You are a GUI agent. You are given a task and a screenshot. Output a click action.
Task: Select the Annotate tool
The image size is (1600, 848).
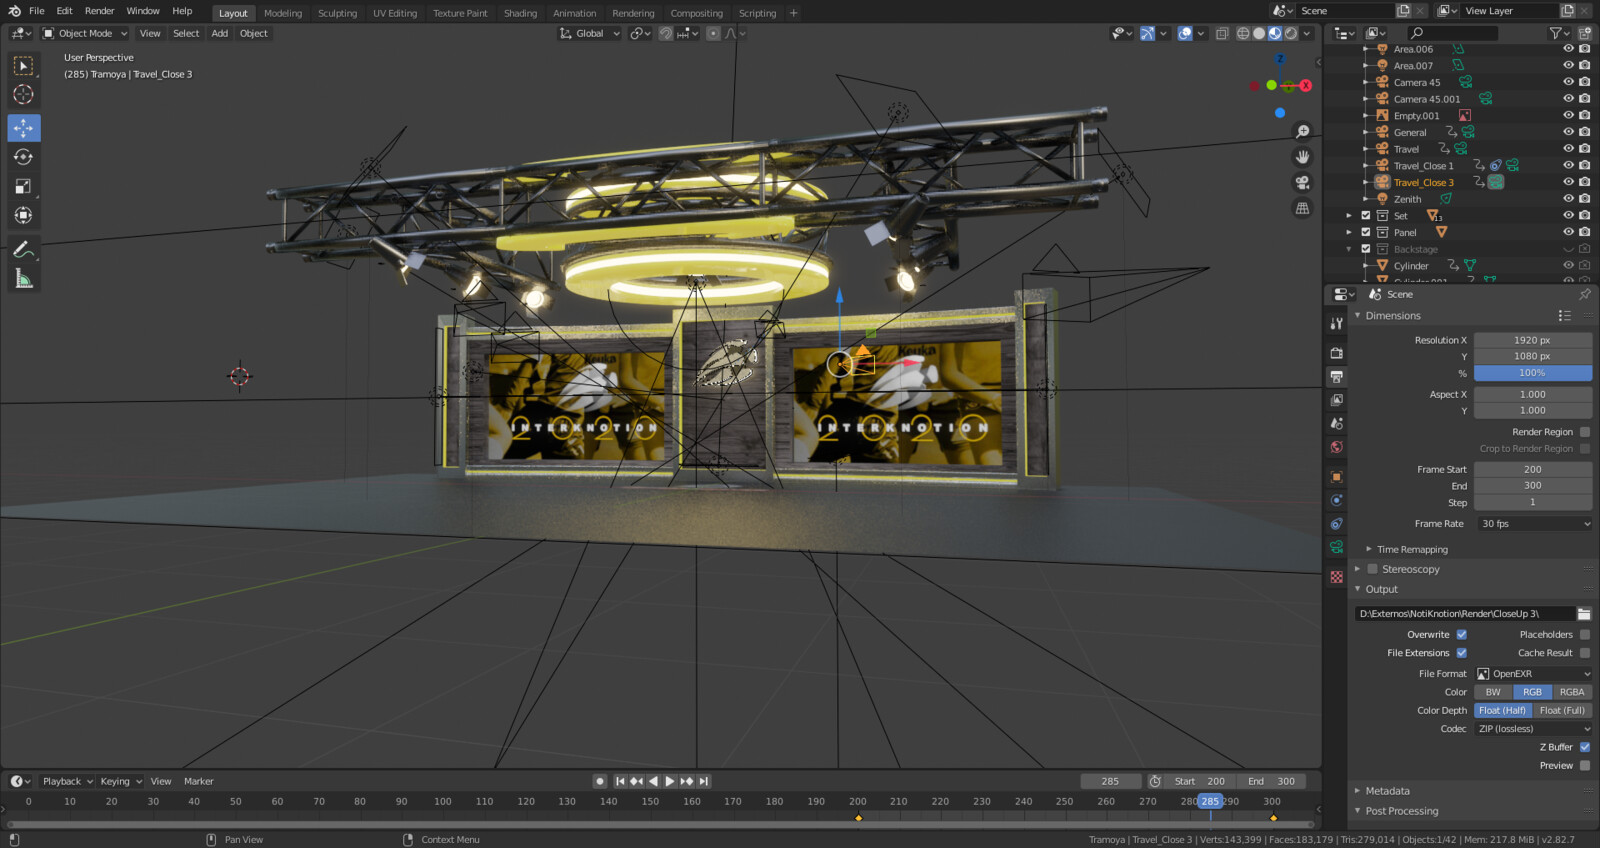[23, 250]
